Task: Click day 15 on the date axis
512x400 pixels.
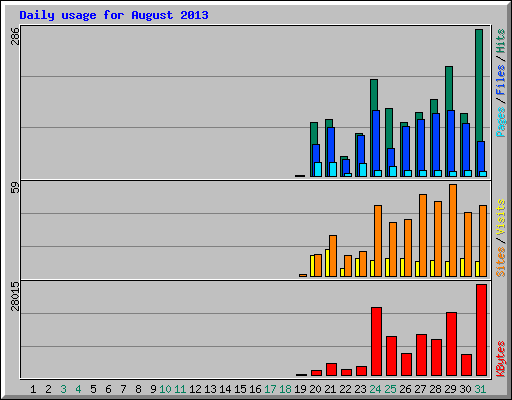Action: coord(240,389)
